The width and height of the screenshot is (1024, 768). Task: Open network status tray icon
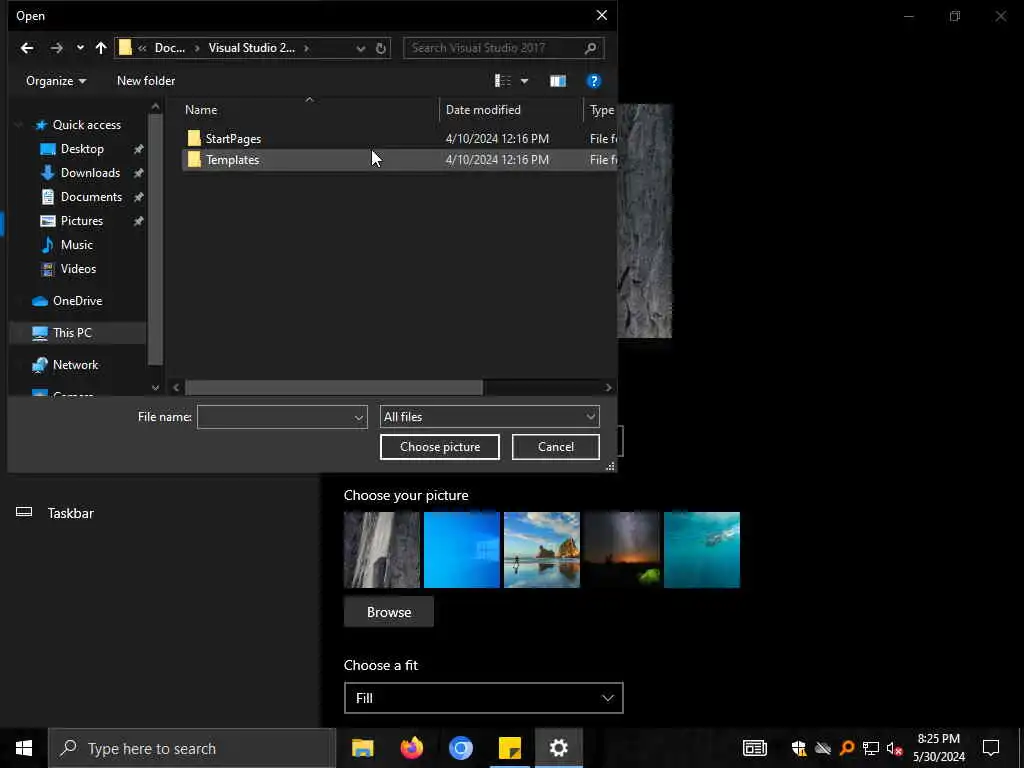click(870, 748)
